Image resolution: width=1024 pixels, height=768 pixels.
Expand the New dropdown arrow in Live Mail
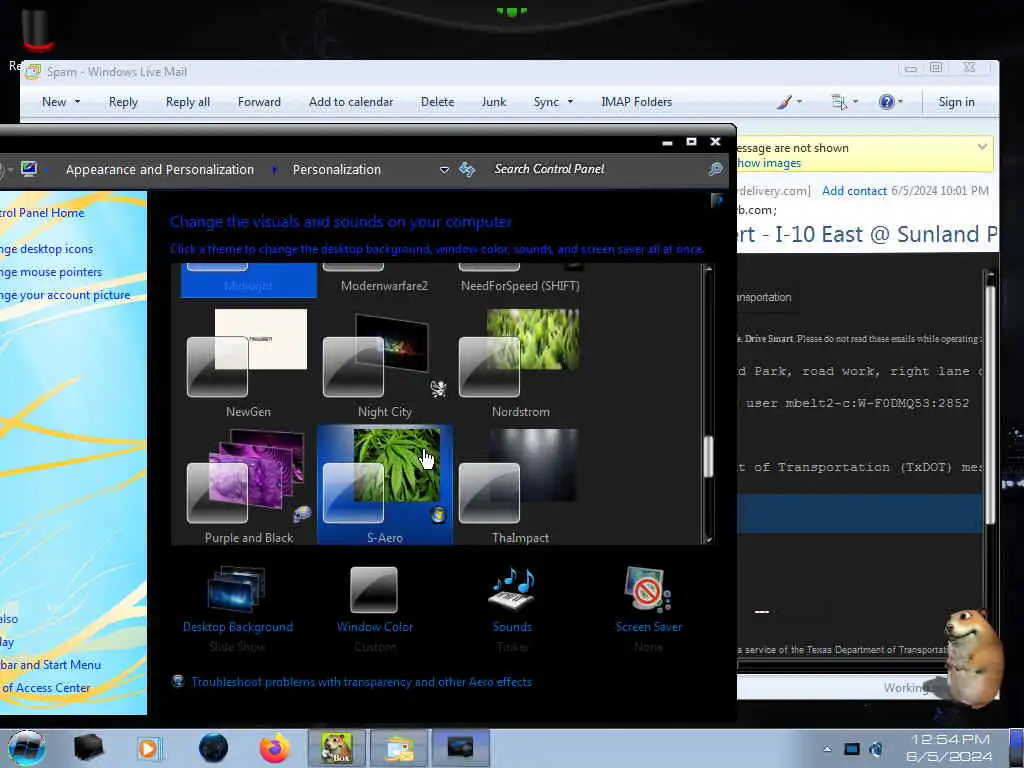click(77, 102)
